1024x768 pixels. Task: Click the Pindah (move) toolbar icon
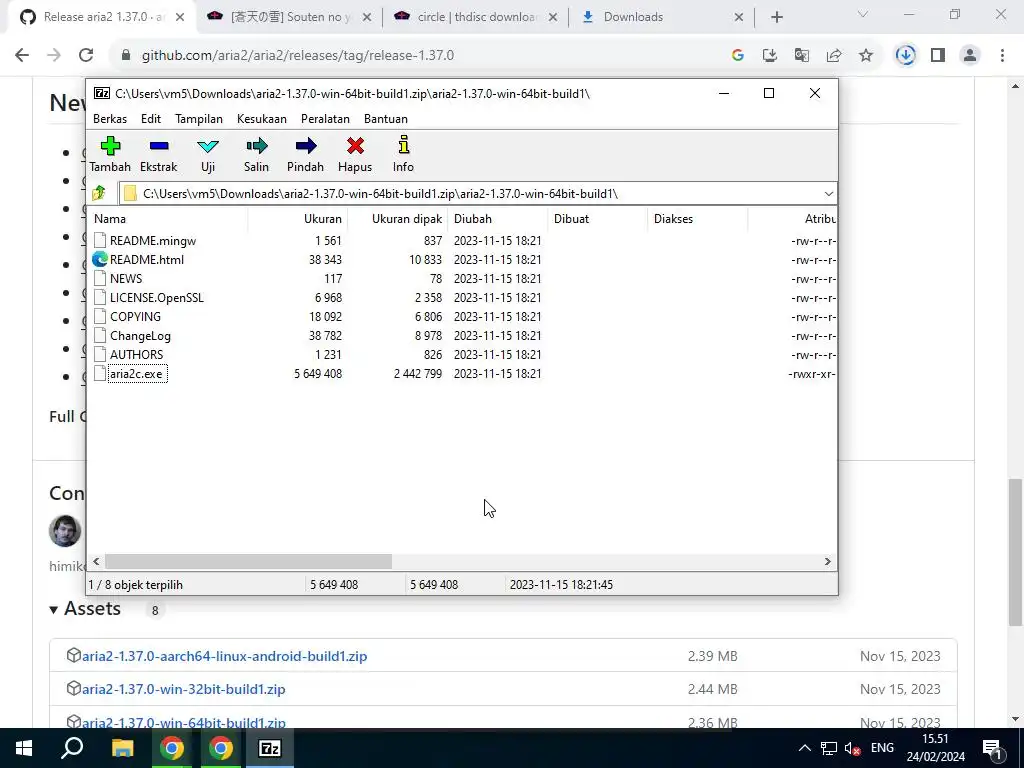click(306, 146)
